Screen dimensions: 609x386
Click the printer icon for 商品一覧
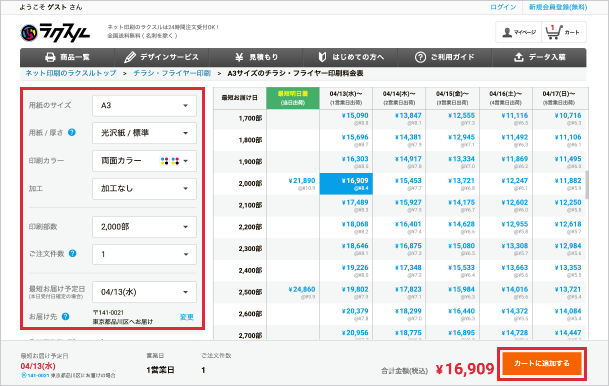pos(50,57)
